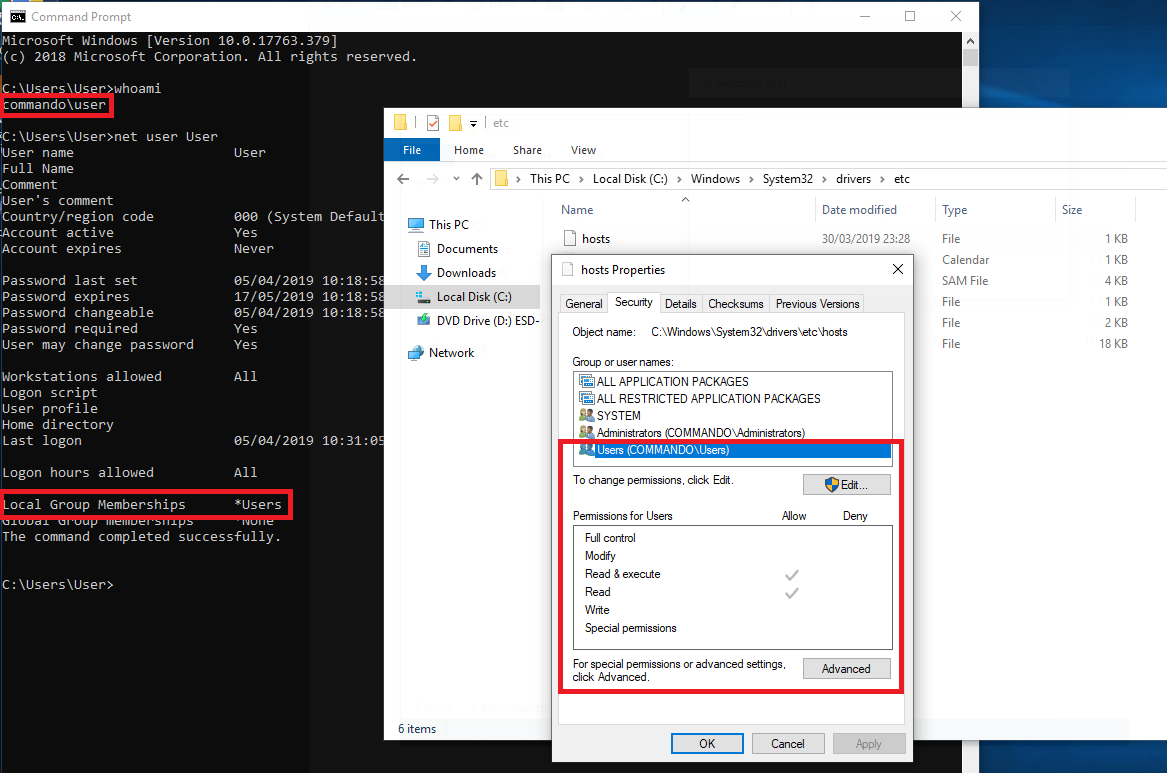Viewport: 1167px width, 773px height.
Task: Click Cancel in hosts Properties dialog
Action: (787, 743)
